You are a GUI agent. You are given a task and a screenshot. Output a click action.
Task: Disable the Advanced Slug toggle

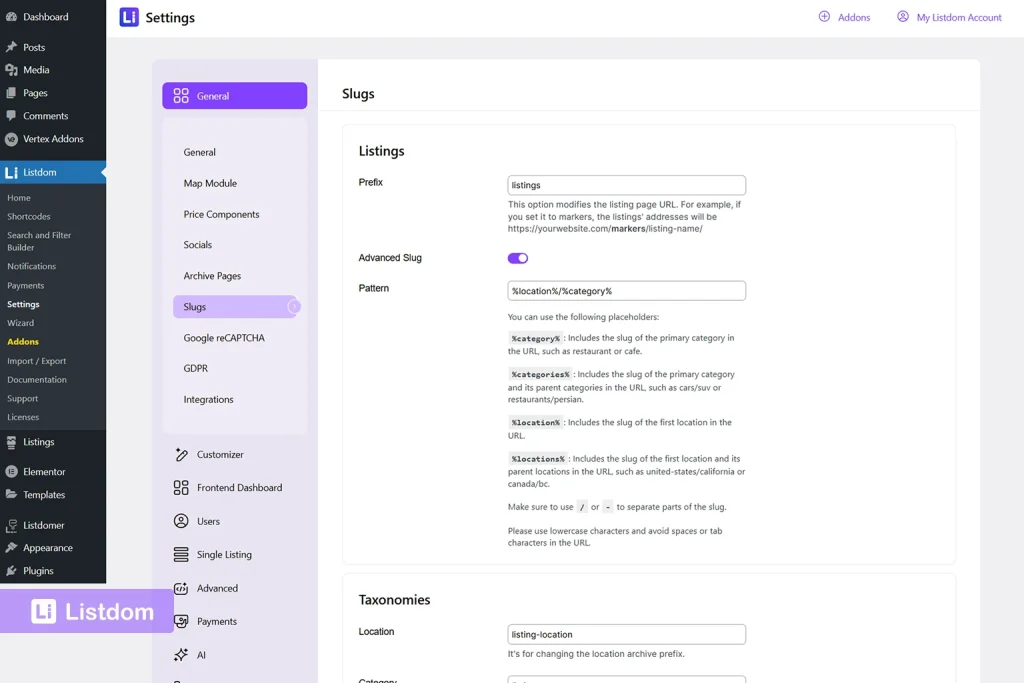click(x=517, y=257)
